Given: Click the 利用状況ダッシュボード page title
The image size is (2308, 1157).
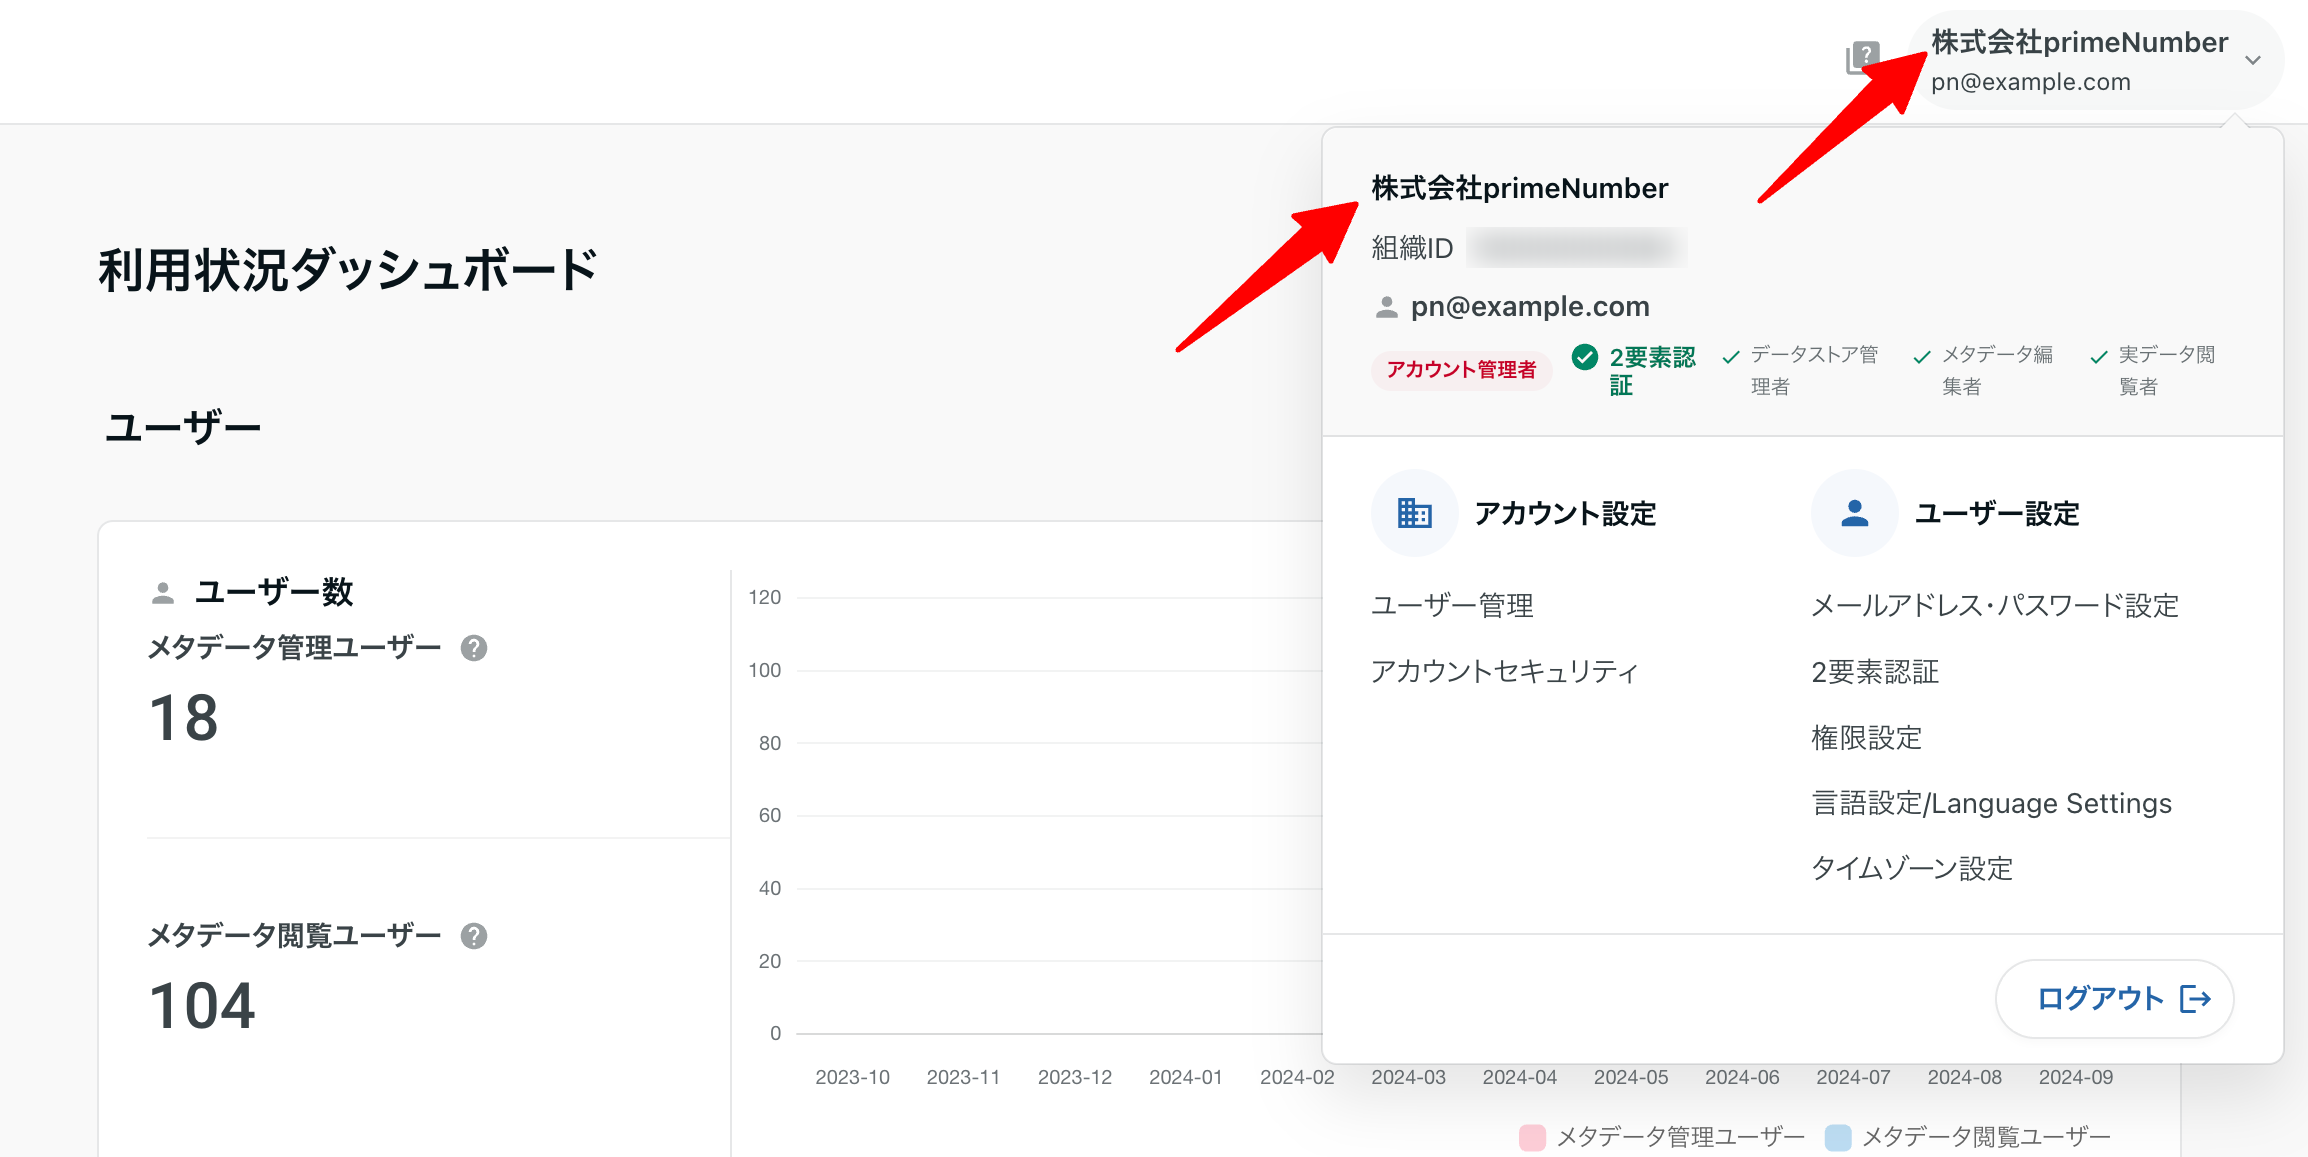Looking at the screenshot, I should click(348, 271).
